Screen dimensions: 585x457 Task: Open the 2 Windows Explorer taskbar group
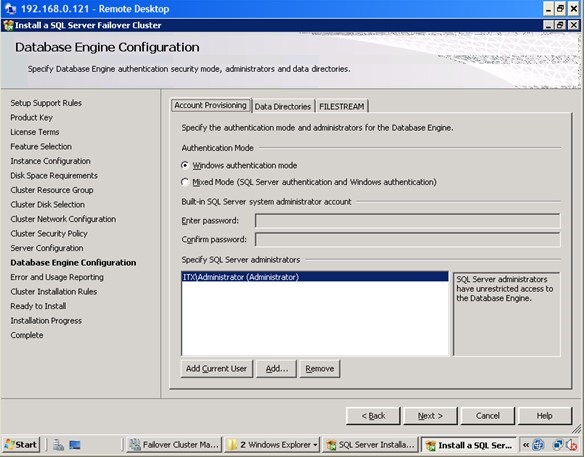click(272, 445)
